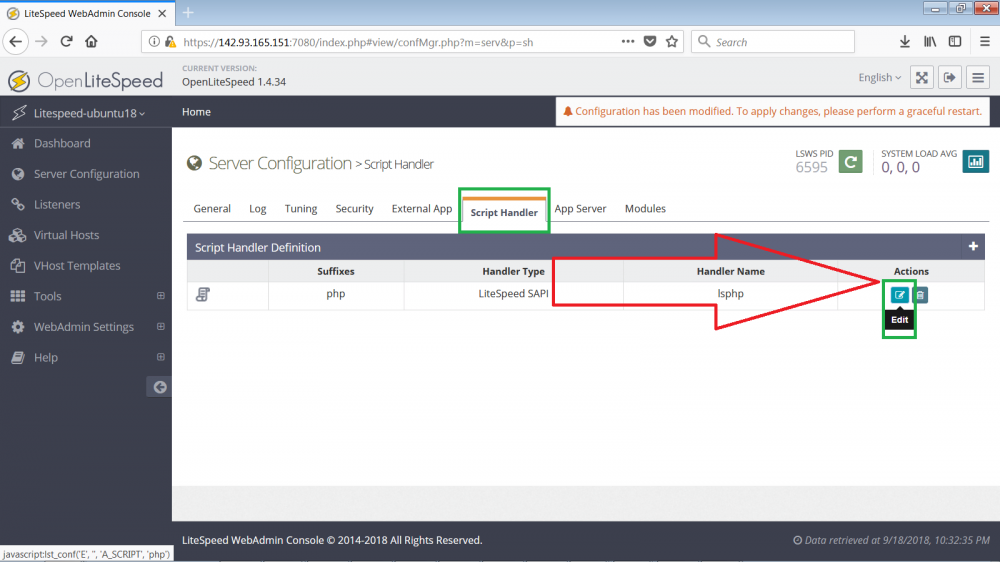Click the Handler Name column header
Image resolution: width=1000 pixels, height=562 pixels.
point(730,271)
